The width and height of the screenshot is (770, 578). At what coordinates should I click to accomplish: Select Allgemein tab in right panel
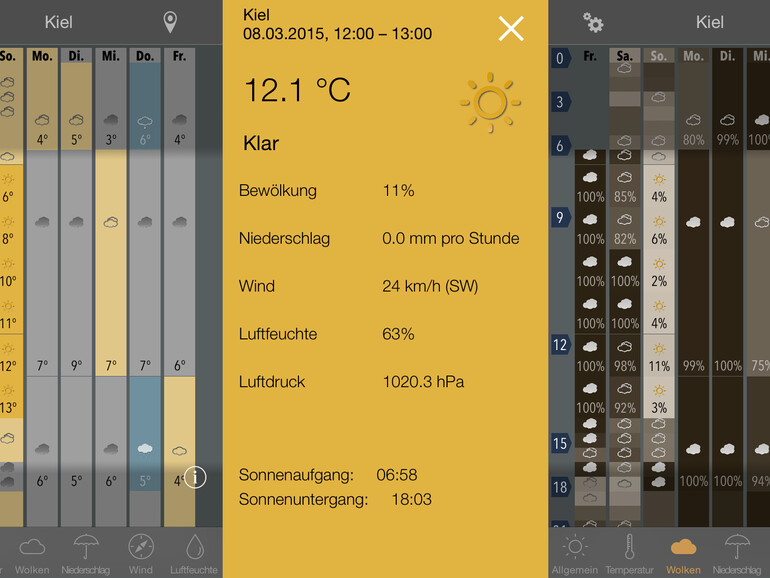click(575, 555)
